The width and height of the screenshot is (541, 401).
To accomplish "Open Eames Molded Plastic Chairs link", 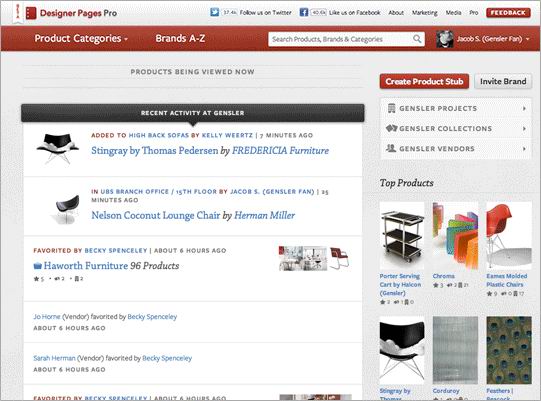I will (x=506, y=280).
